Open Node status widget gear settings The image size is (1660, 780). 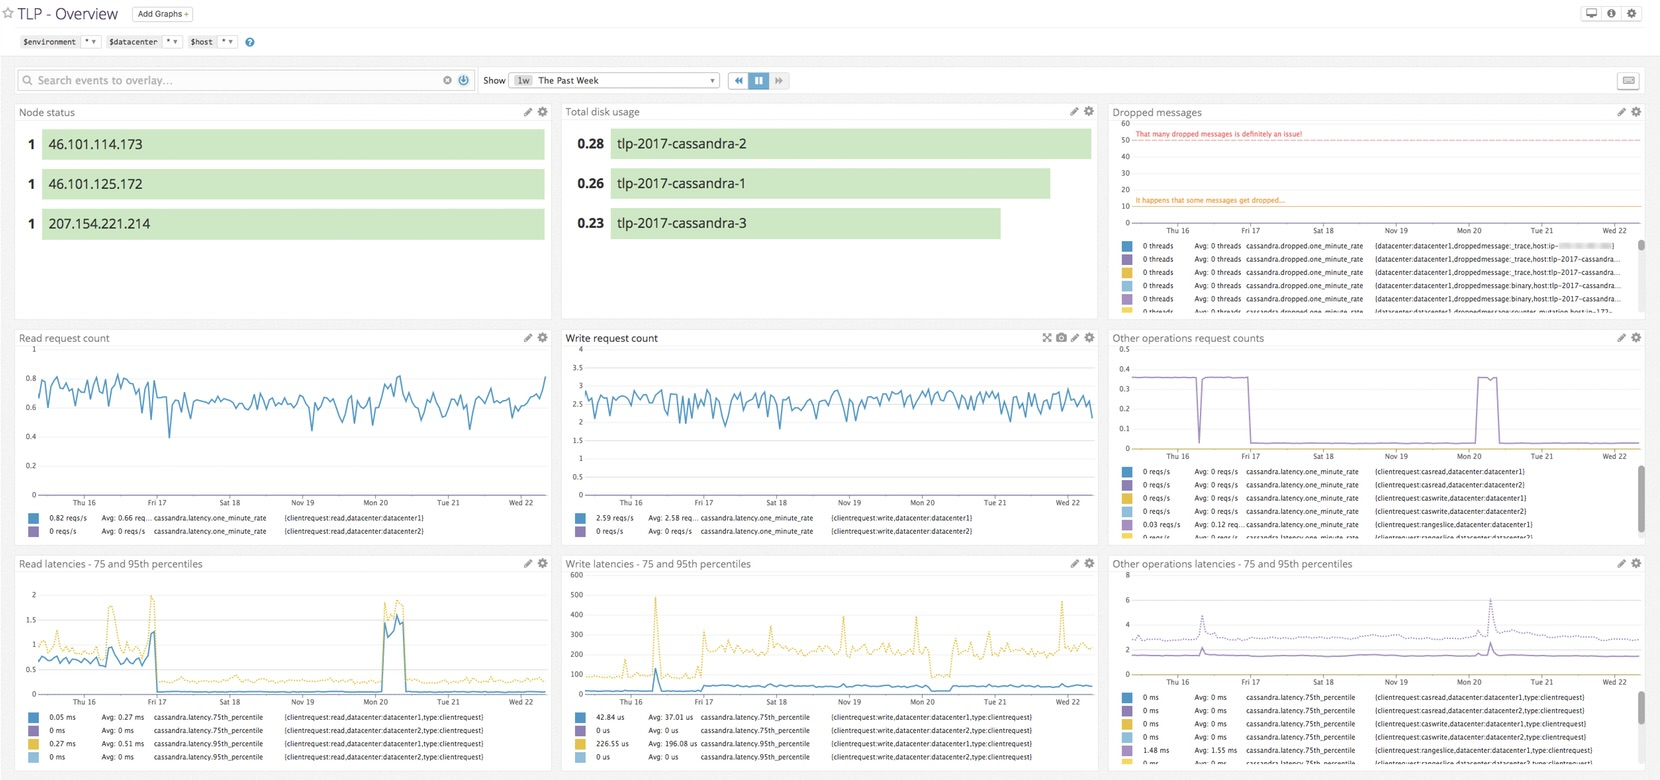click(543, 112)
